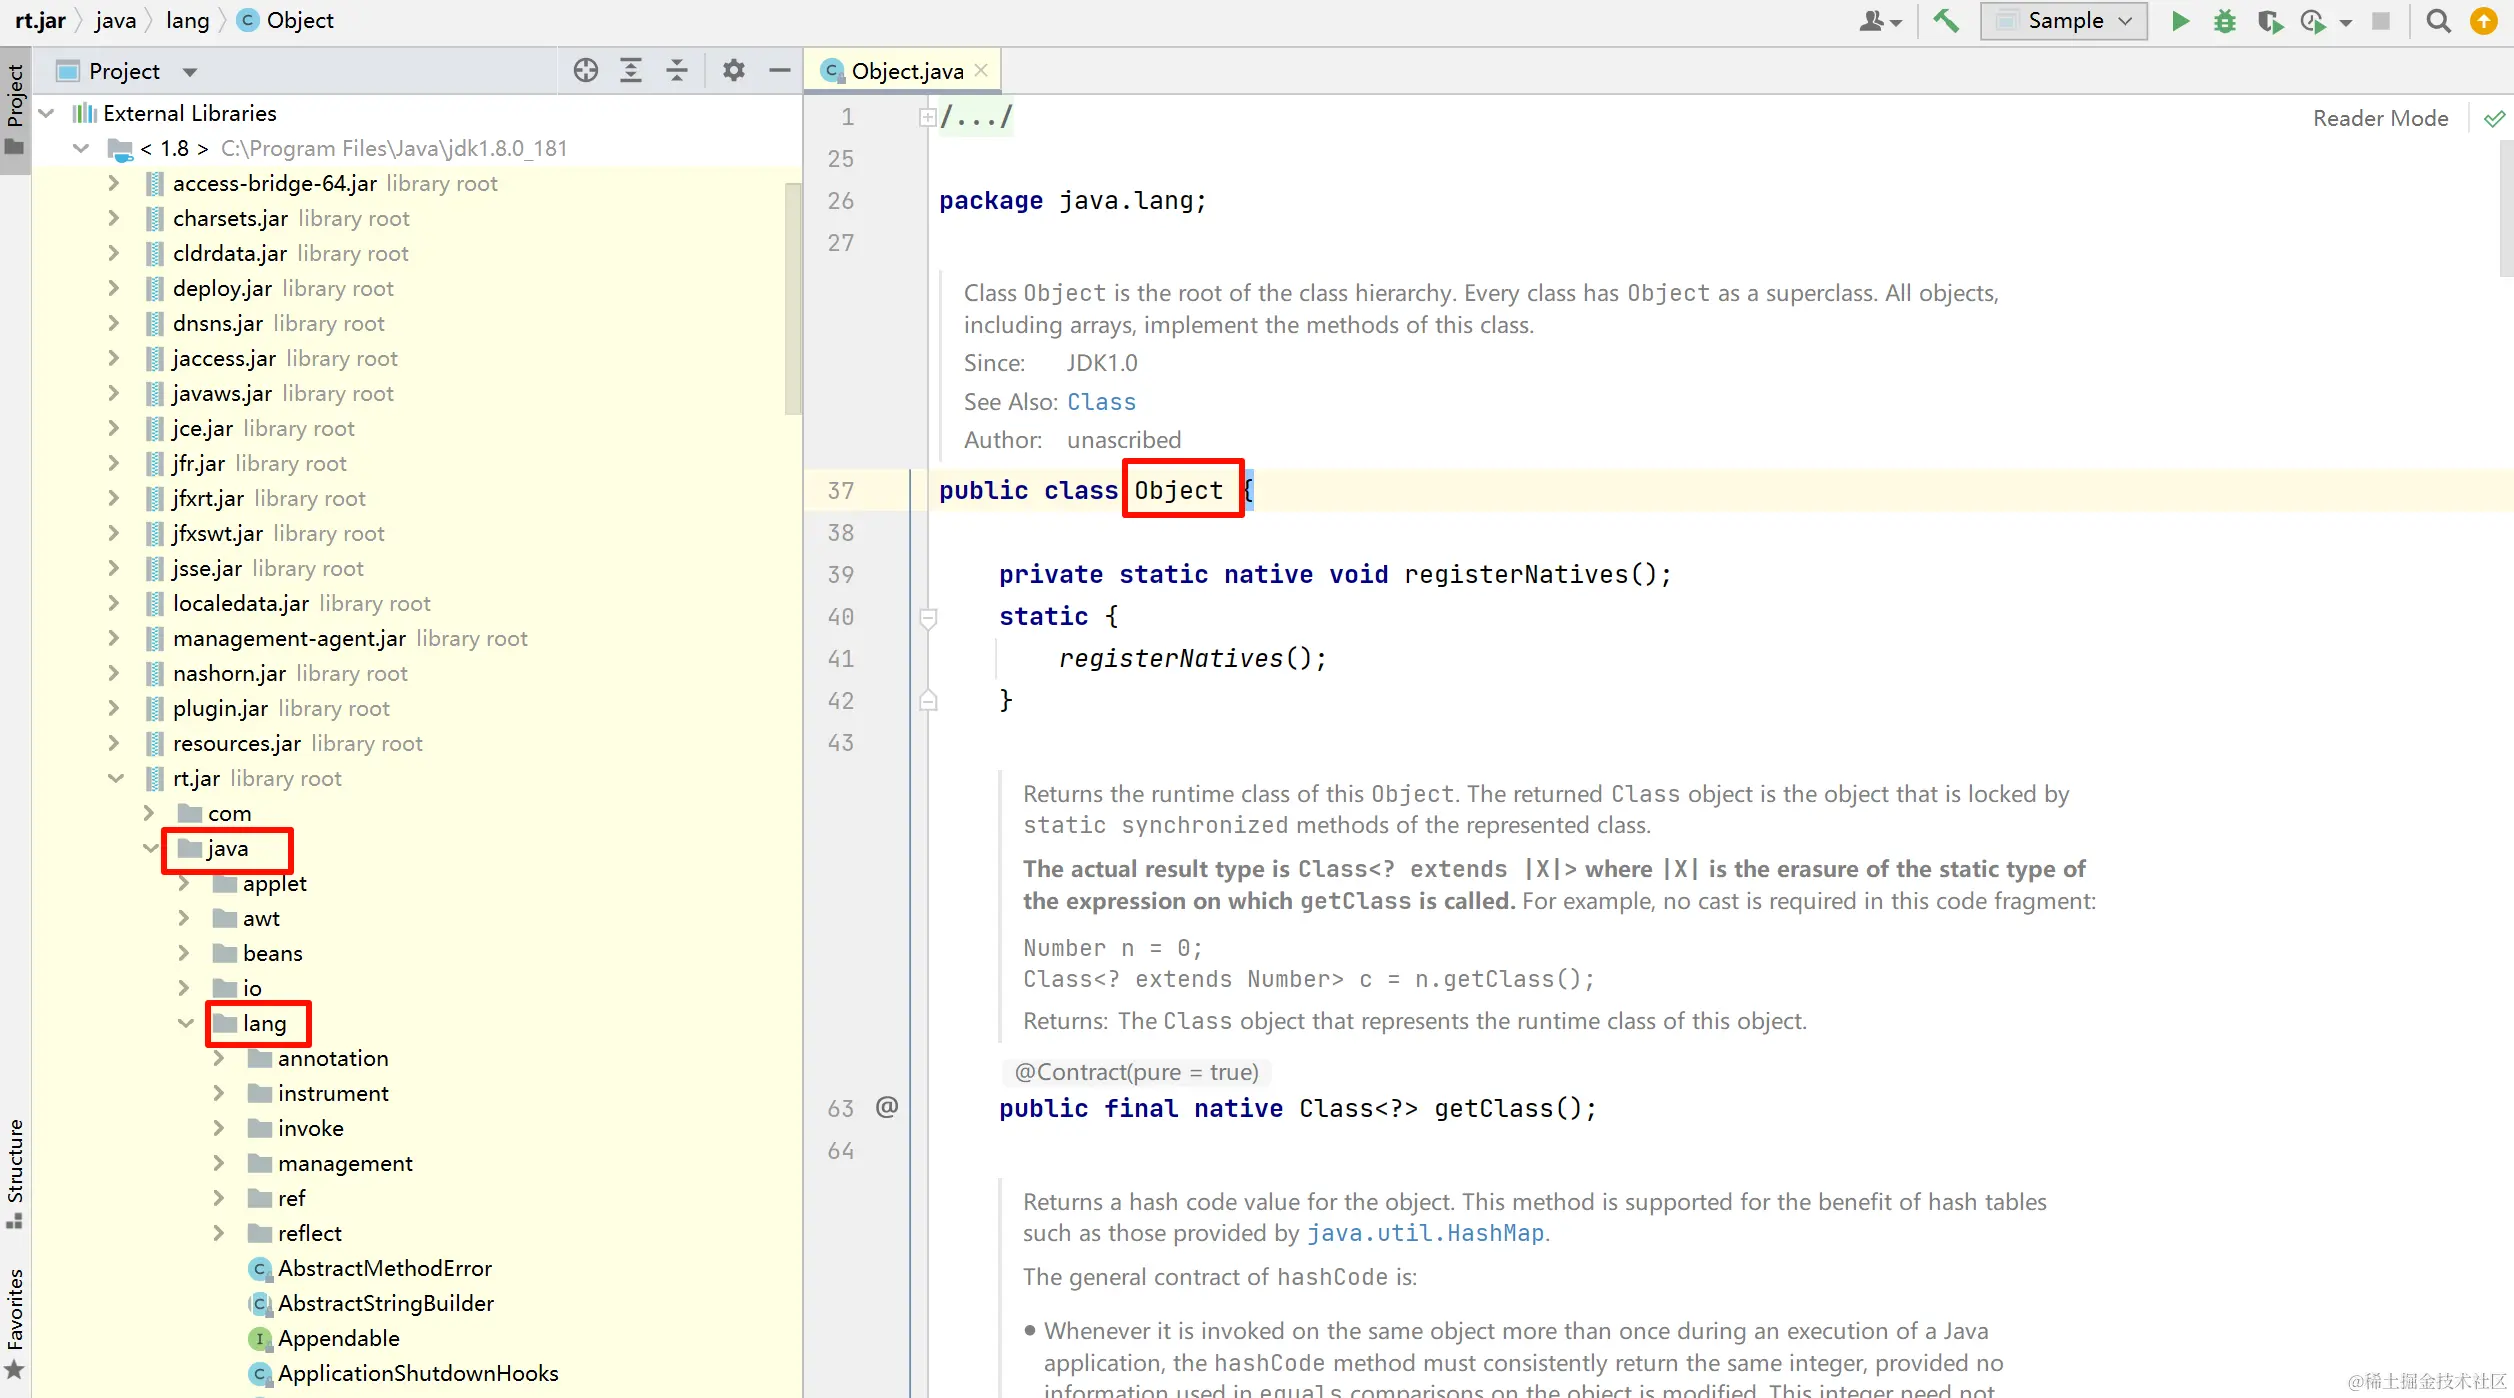This screenshot has width=2514, height=1398.
Task: Open Project panel settings gear
Action: point(733,71)
